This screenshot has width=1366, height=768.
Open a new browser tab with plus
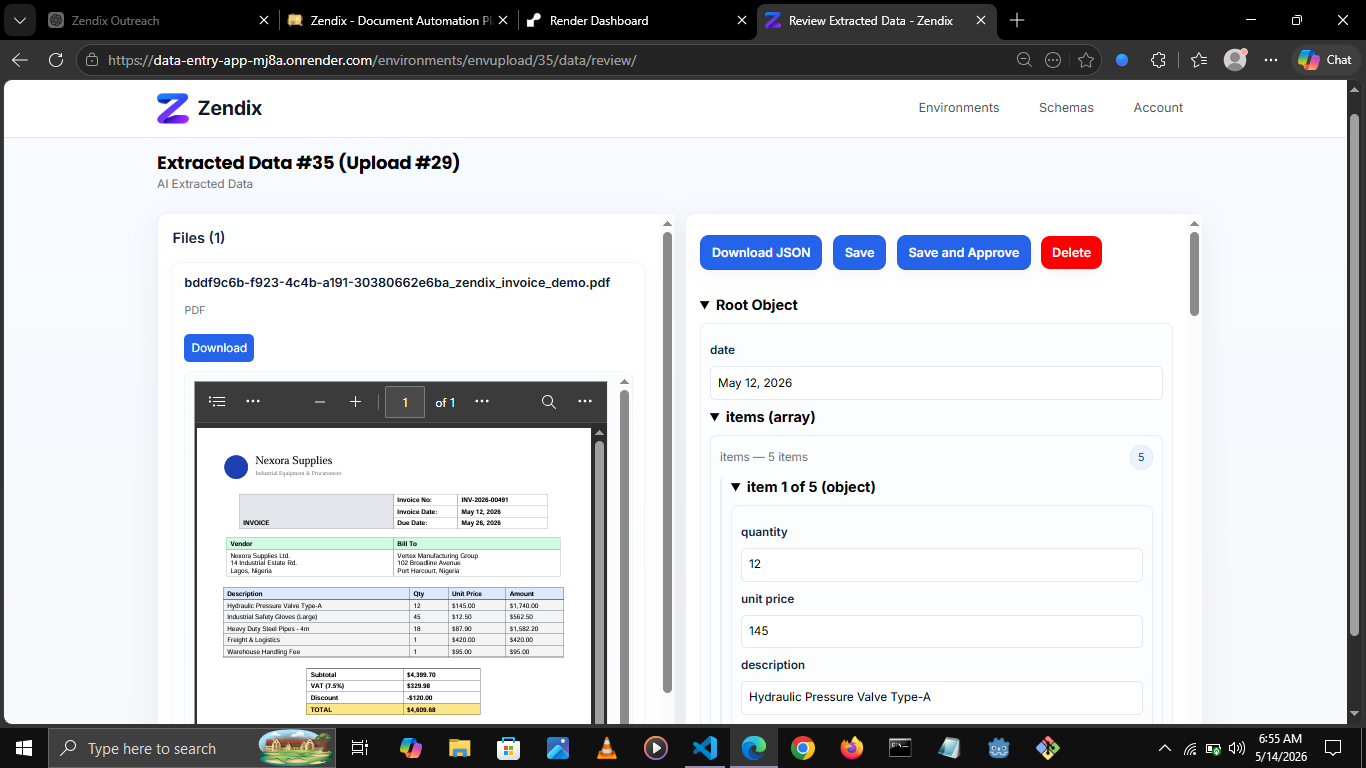pyautogui.click(x=1017, y=20)
